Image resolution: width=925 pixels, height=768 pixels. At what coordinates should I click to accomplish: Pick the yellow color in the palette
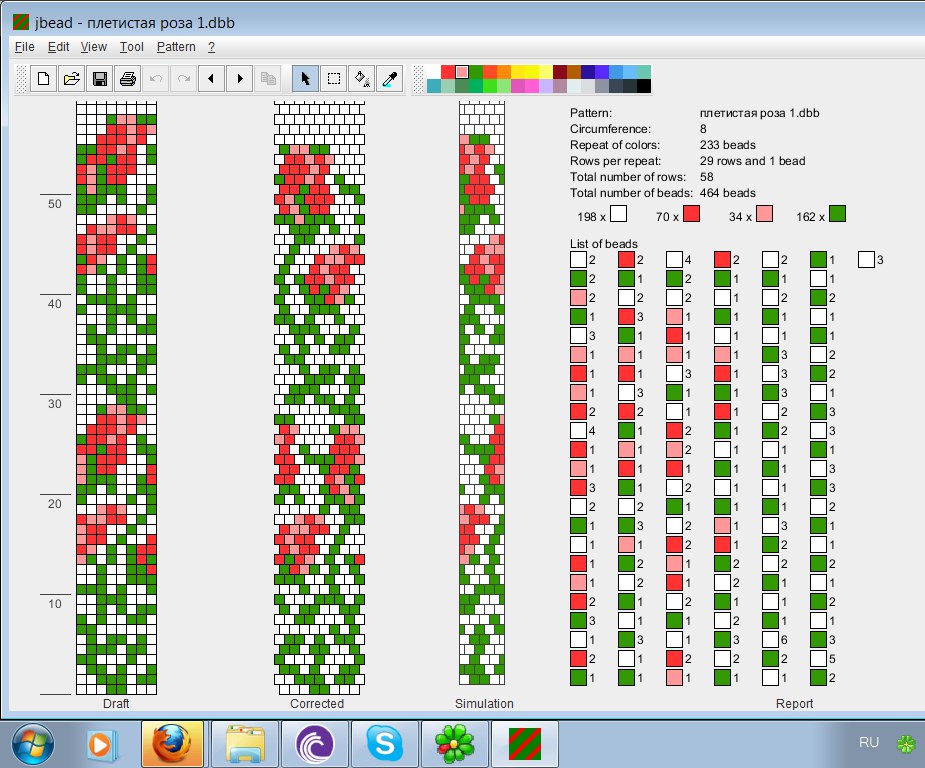[x=532, y=72]
